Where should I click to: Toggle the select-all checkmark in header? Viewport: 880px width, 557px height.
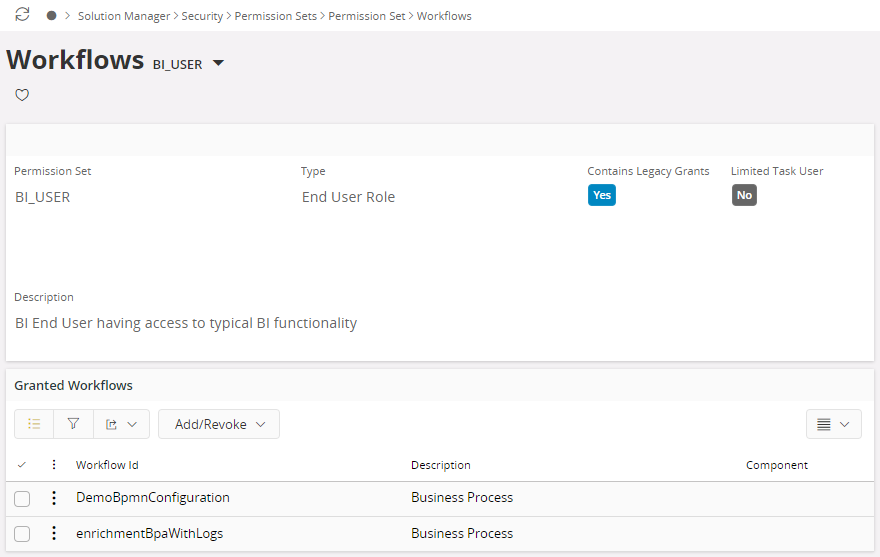click(x=22, y=465)
